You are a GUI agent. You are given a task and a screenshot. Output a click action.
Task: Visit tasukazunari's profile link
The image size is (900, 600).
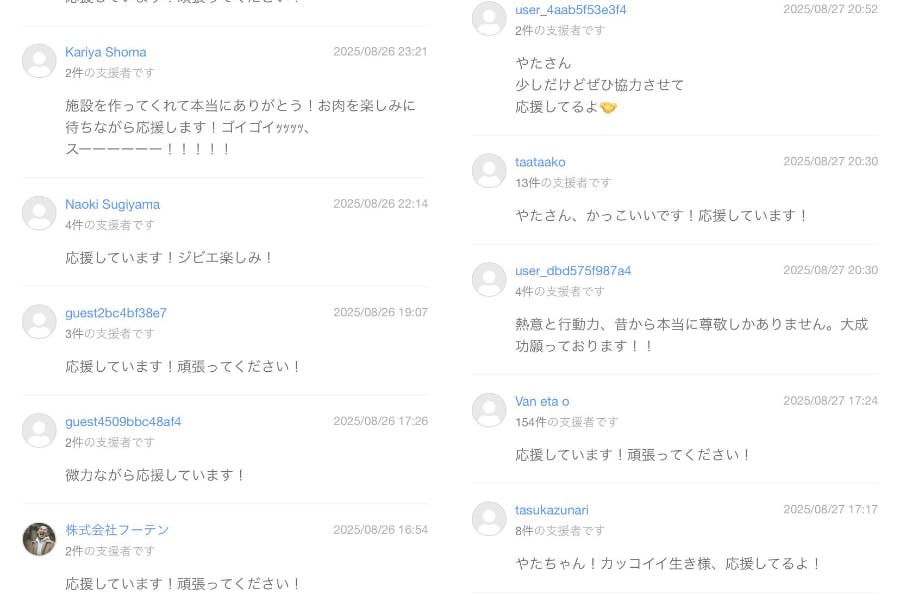pos(552,510)
